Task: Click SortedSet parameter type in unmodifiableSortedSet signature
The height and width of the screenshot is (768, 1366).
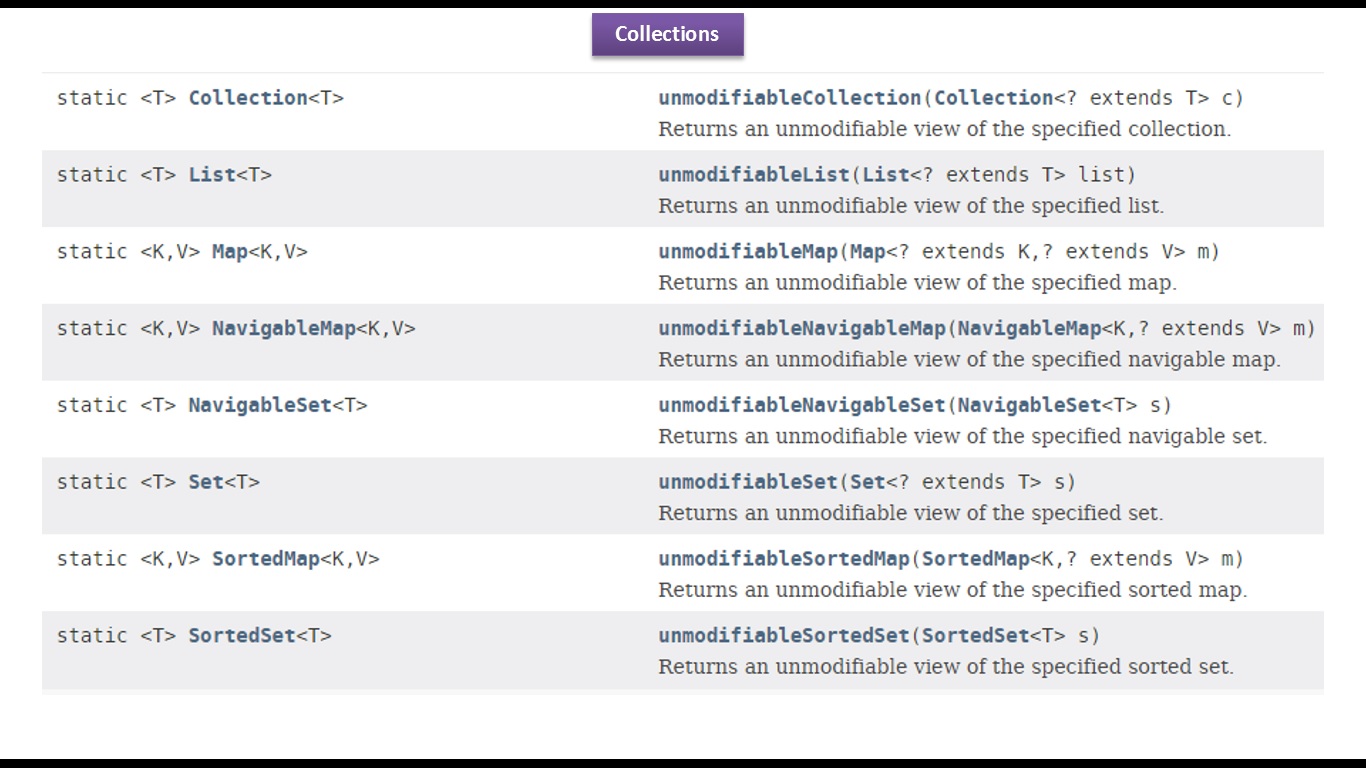Action: tap(975, 636)
